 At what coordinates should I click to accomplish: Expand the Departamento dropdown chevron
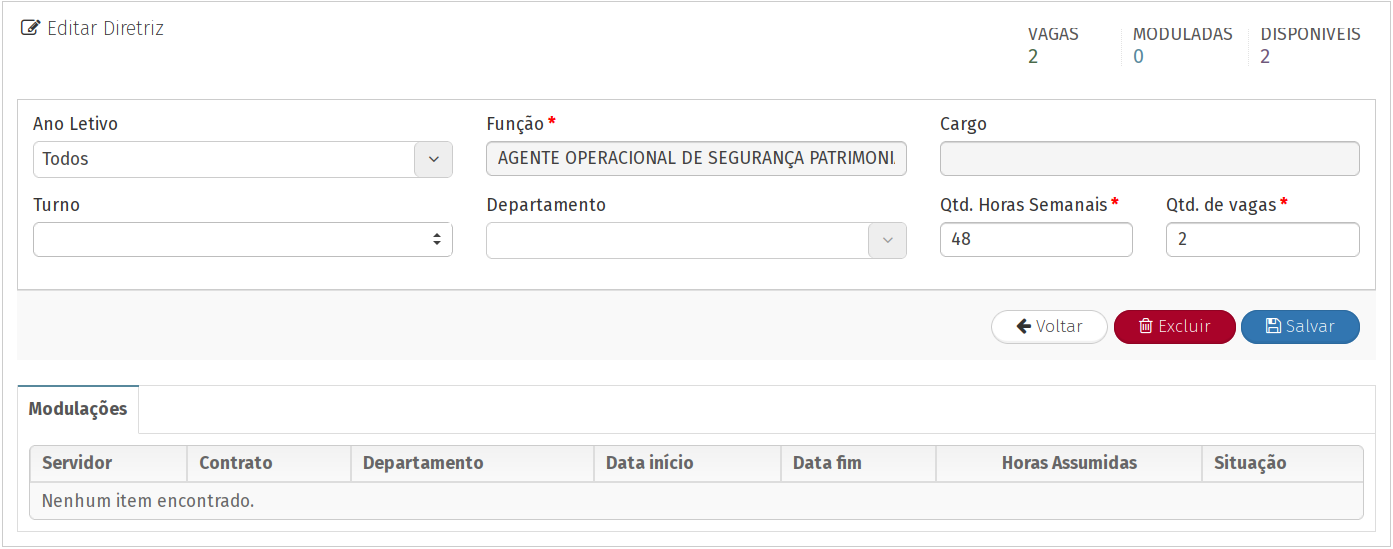tap(887, 240)
